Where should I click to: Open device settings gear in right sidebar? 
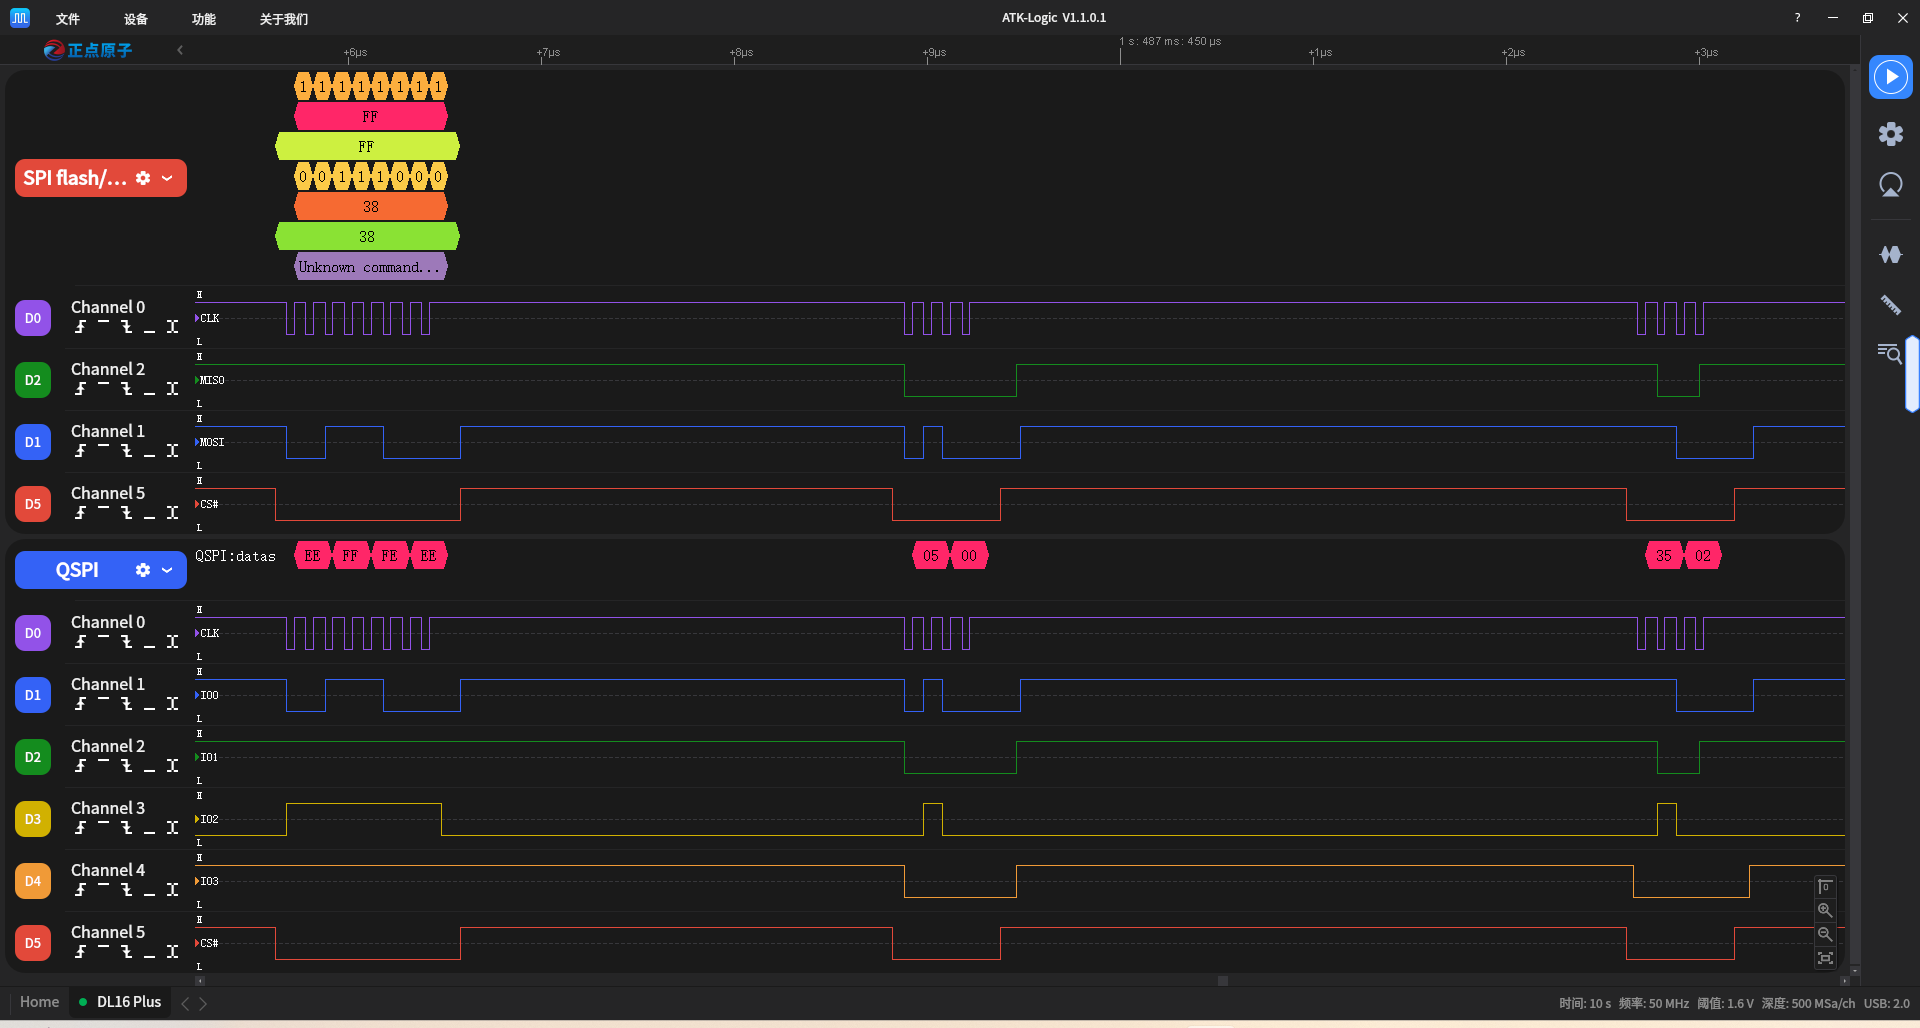click(1890, 134)
